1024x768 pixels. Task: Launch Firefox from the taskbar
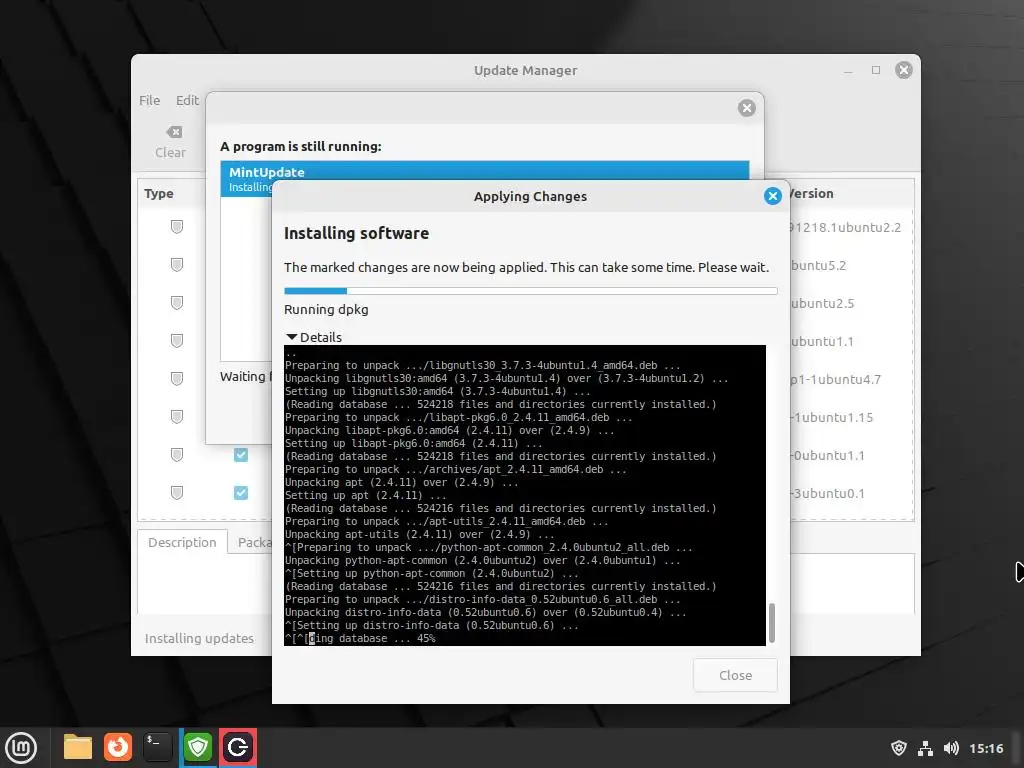click(x=118, y=747)
